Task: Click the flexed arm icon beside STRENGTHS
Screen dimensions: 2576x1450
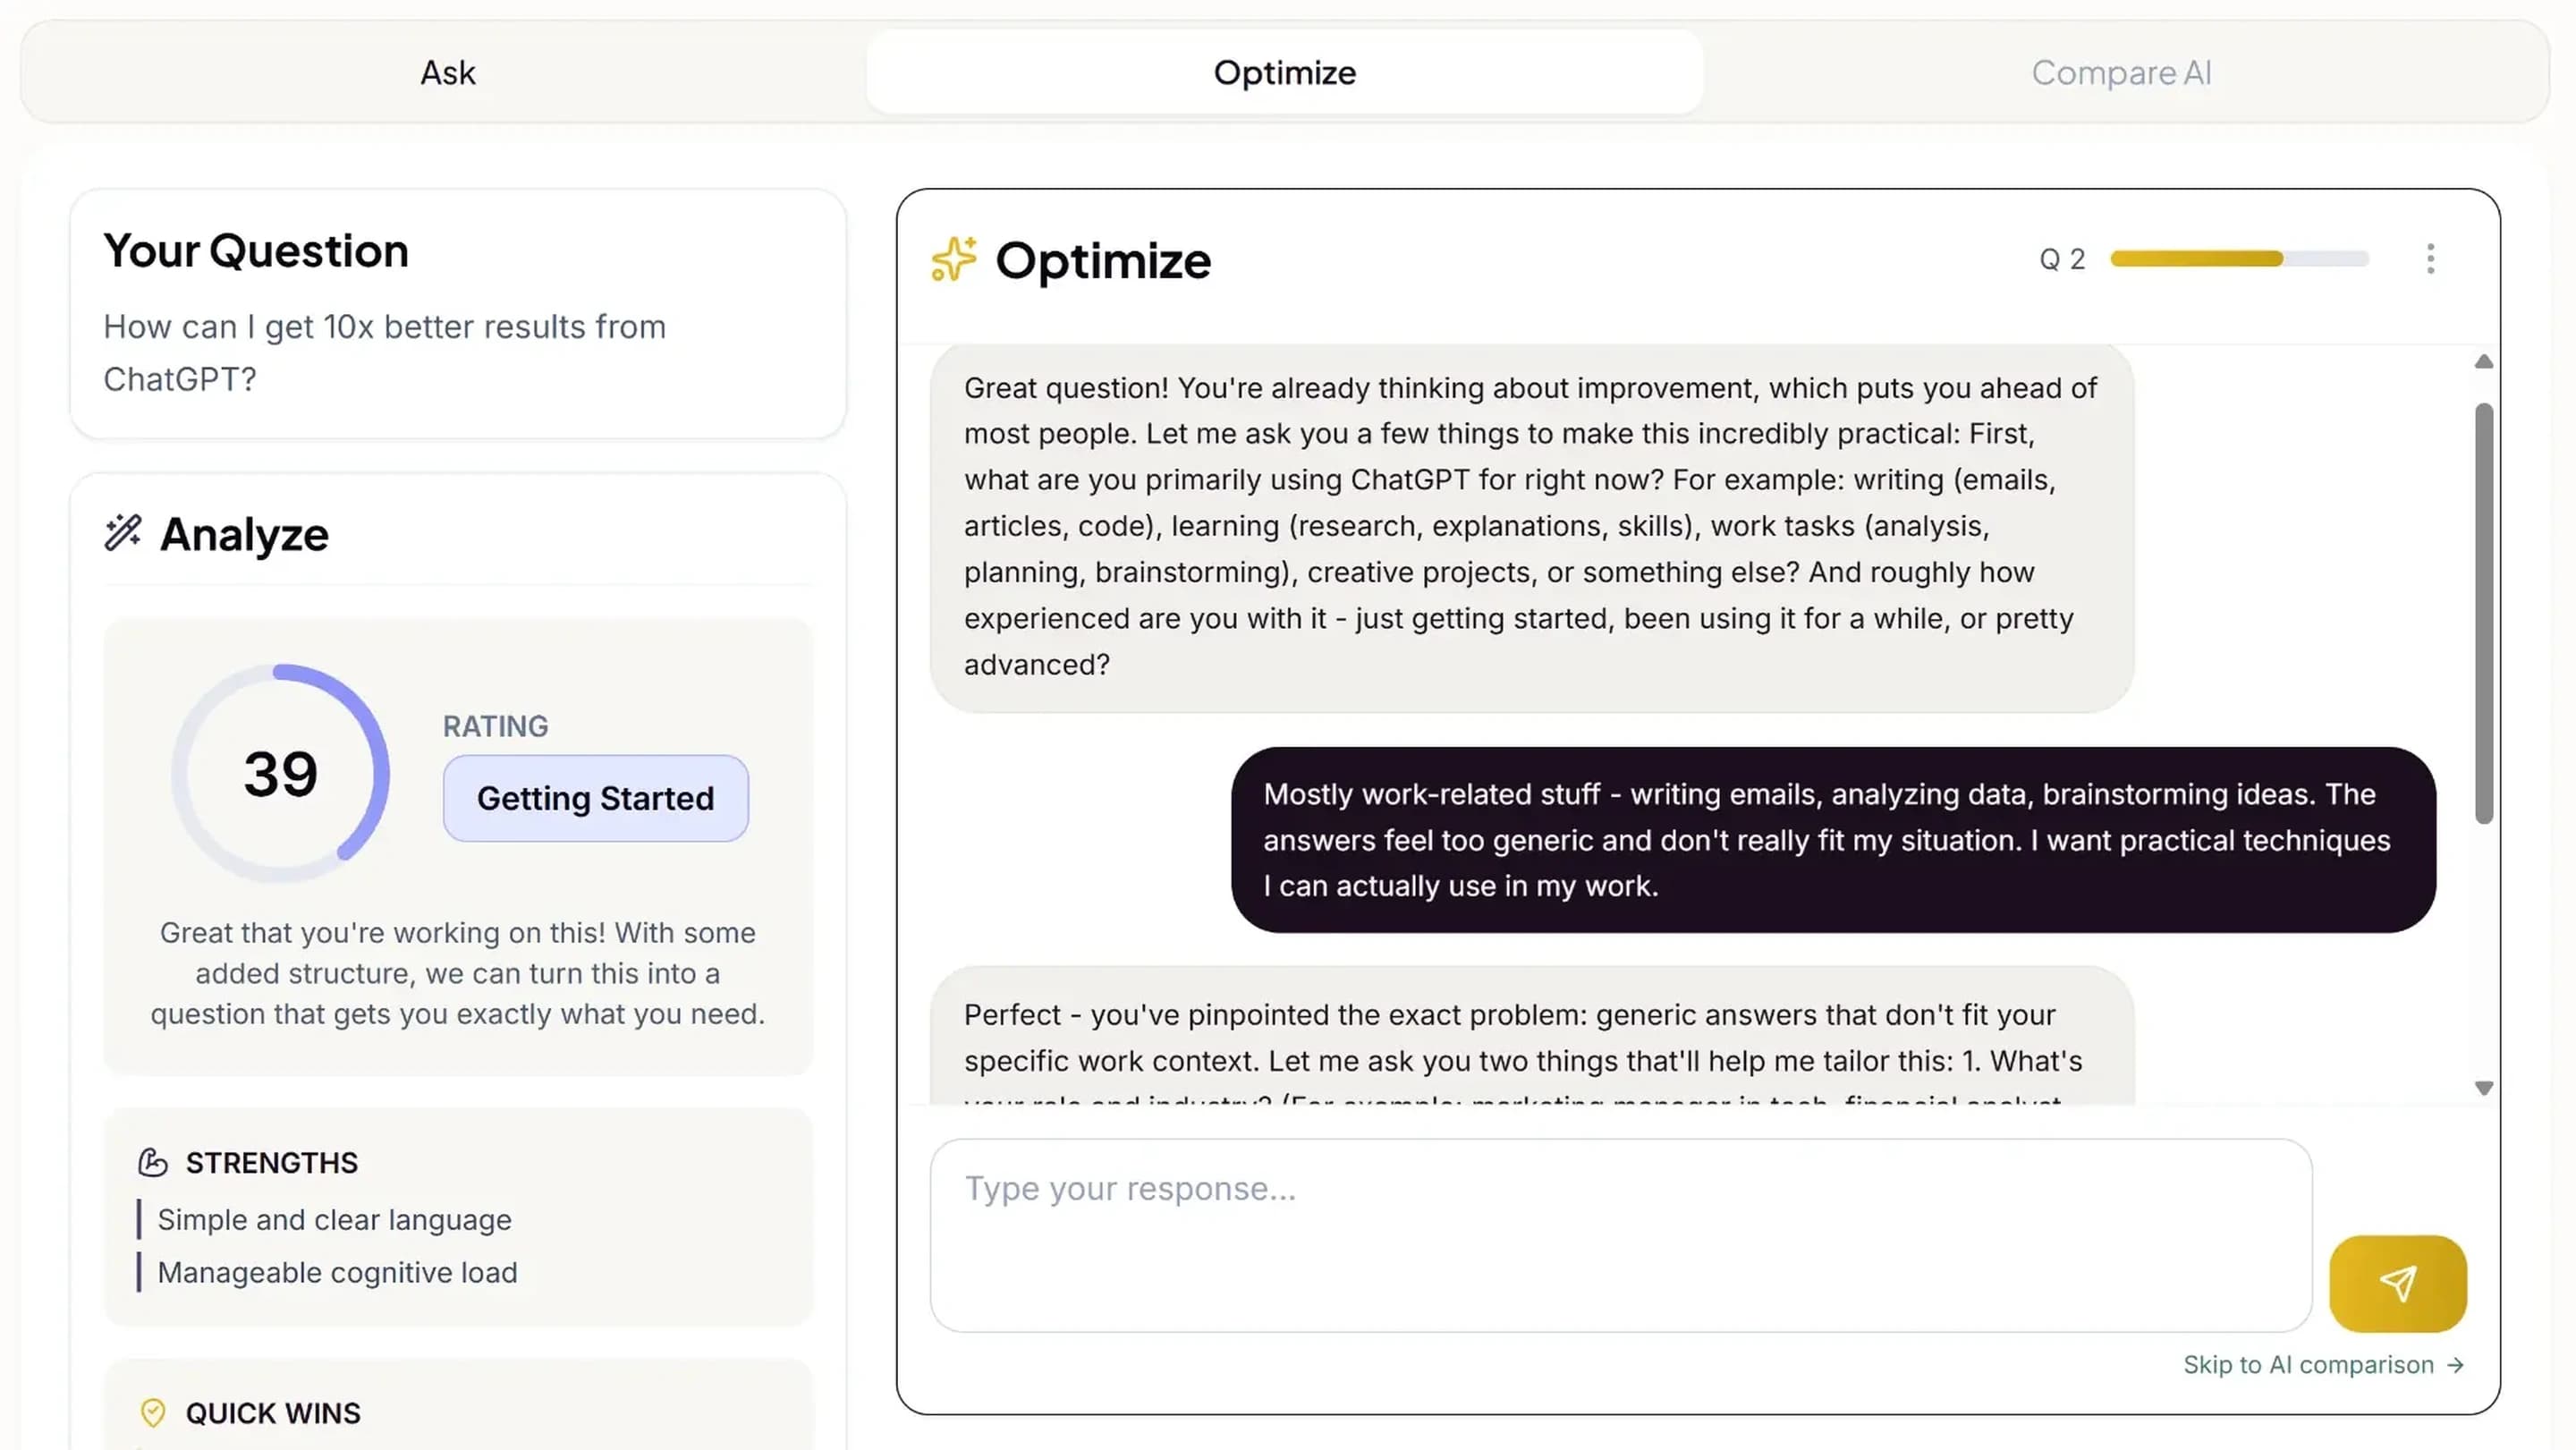Action: point(151,1162)
